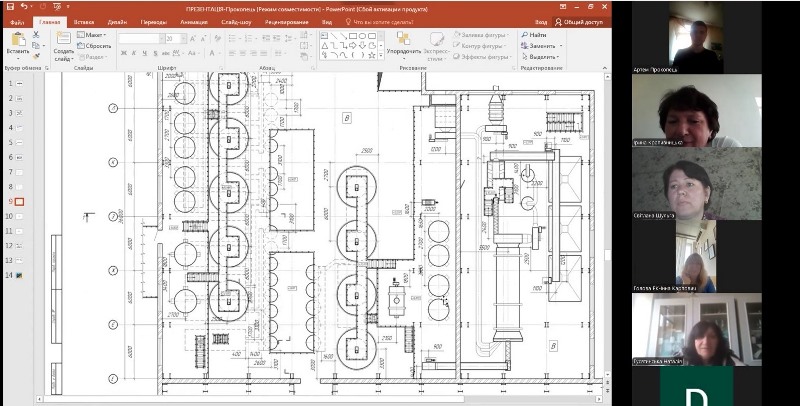Select slide 14 thumbnail in slide panel

point(19,275)
